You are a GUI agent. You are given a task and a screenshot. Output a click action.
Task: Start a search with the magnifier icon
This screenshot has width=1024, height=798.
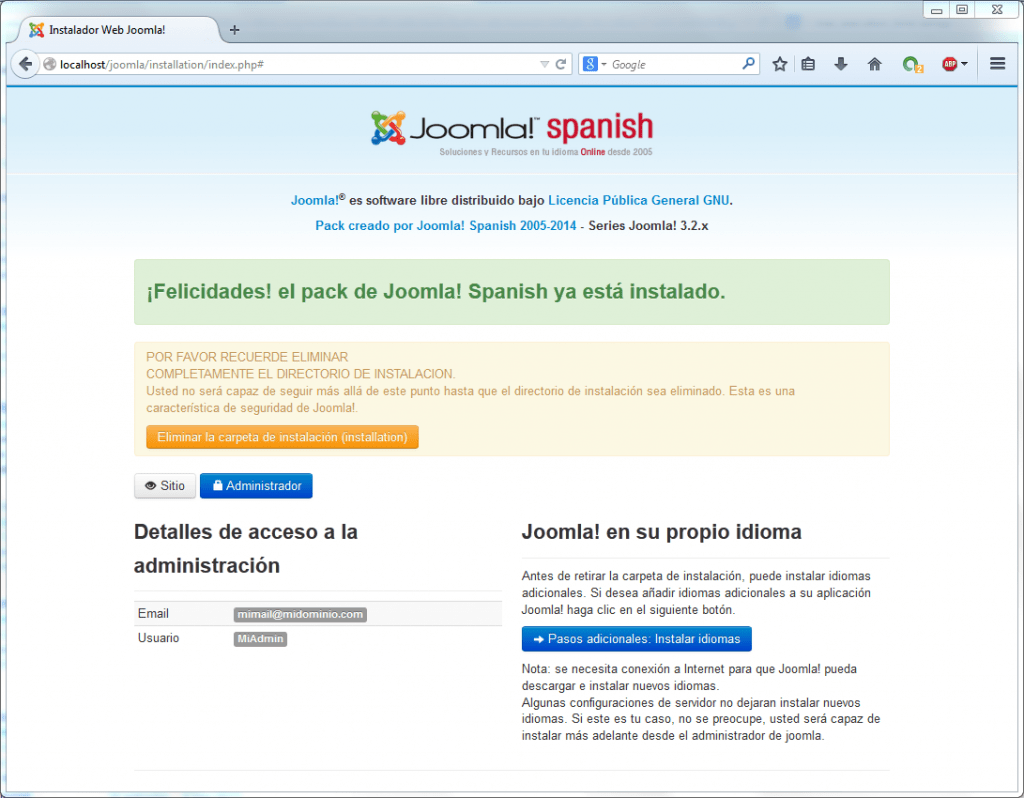point(748,62)
